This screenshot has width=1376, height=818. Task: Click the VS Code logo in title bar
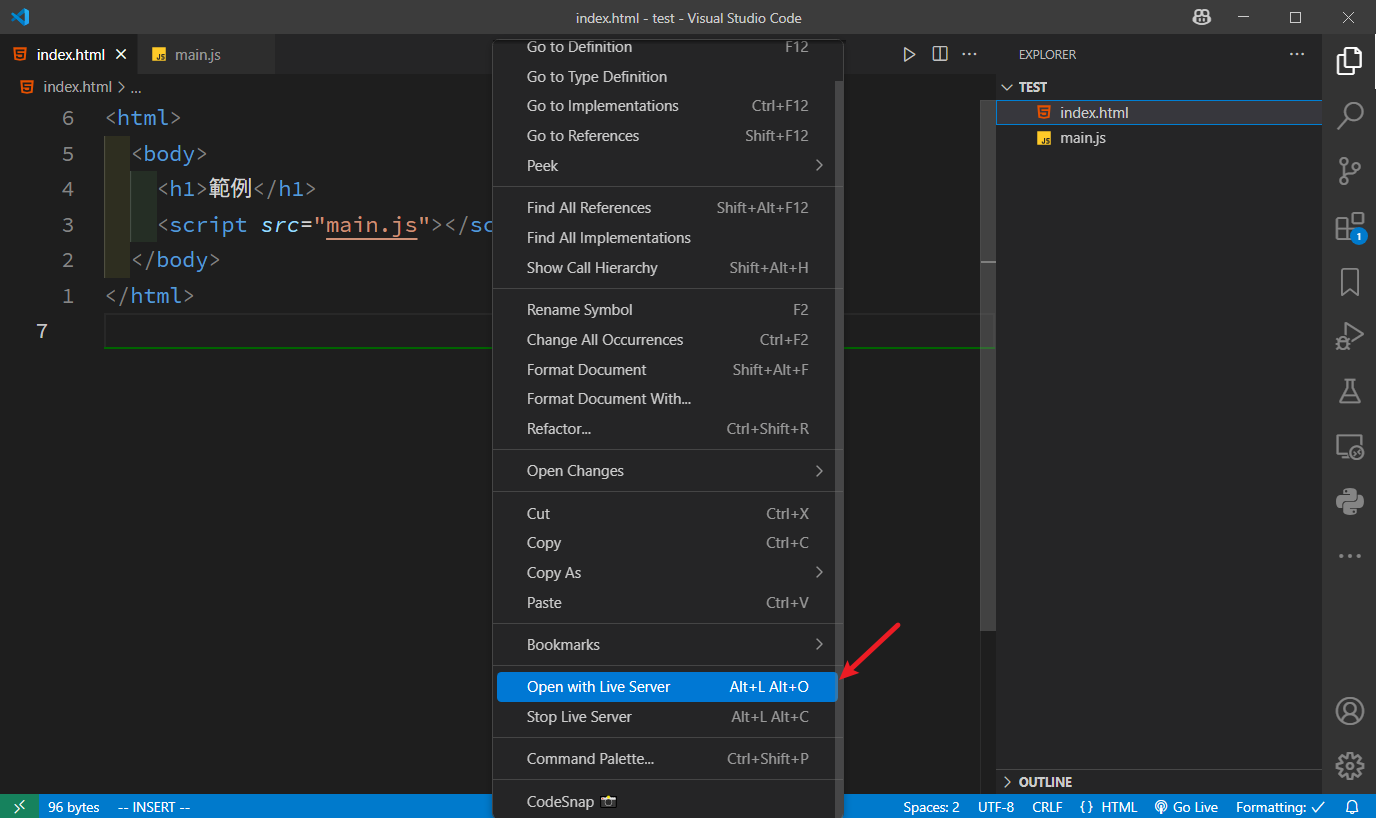pos(20,17)
